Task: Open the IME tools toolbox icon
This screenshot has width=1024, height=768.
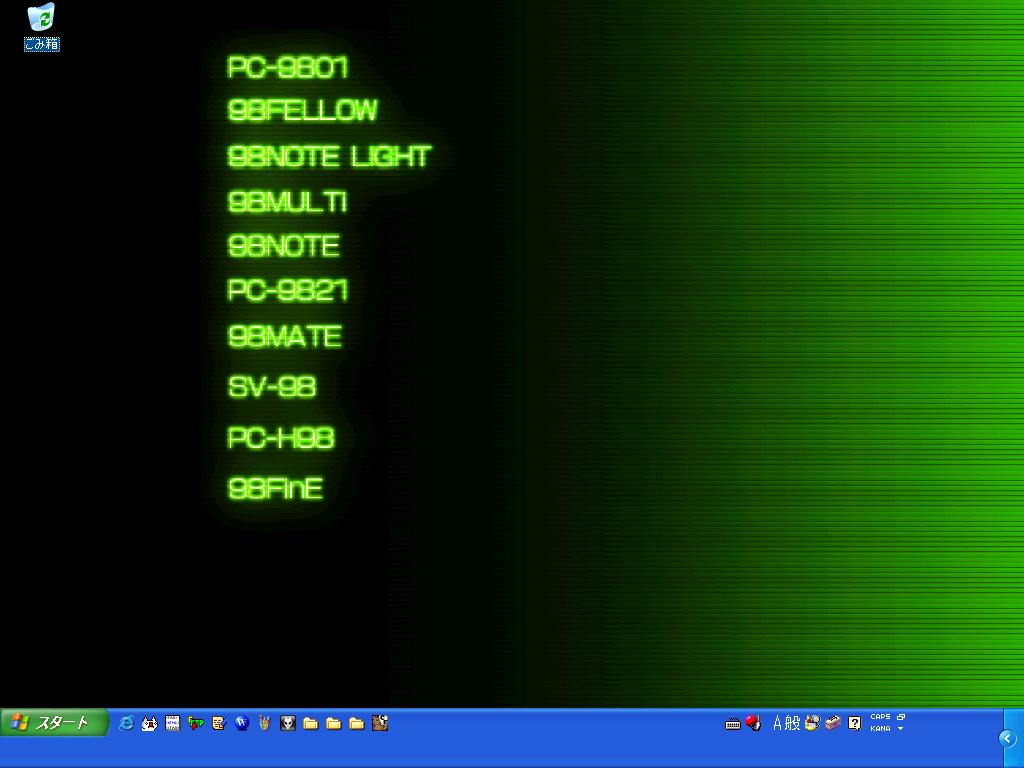Action: [833, 723]
